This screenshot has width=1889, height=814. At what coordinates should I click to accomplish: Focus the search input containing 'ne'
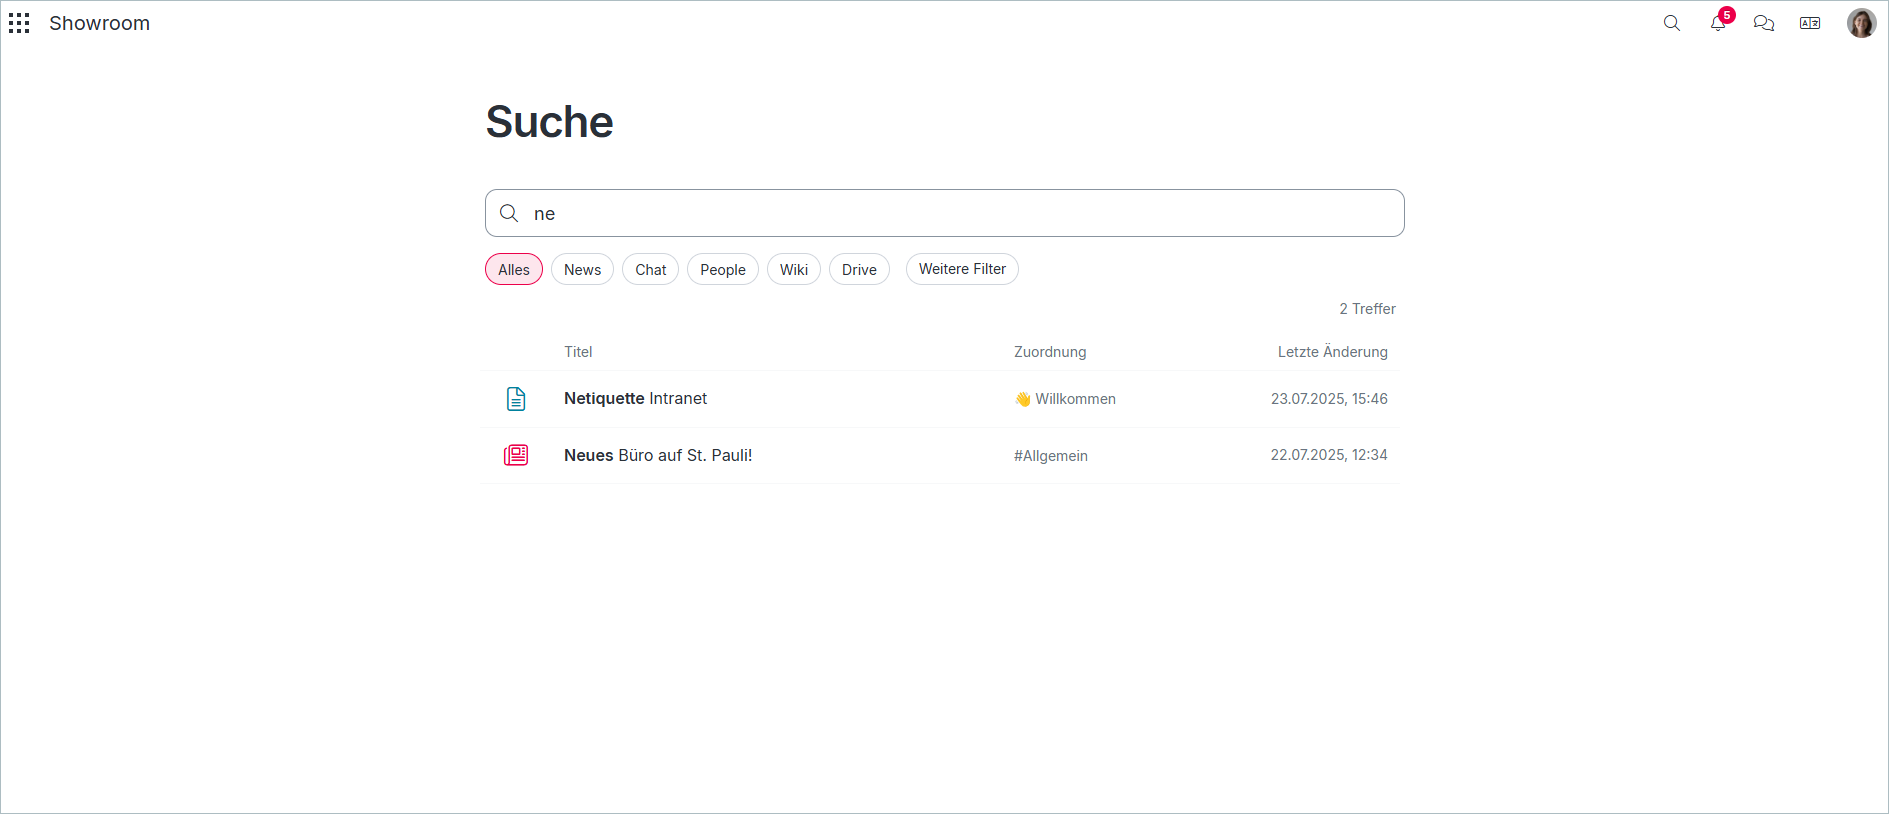coord(945,213)
